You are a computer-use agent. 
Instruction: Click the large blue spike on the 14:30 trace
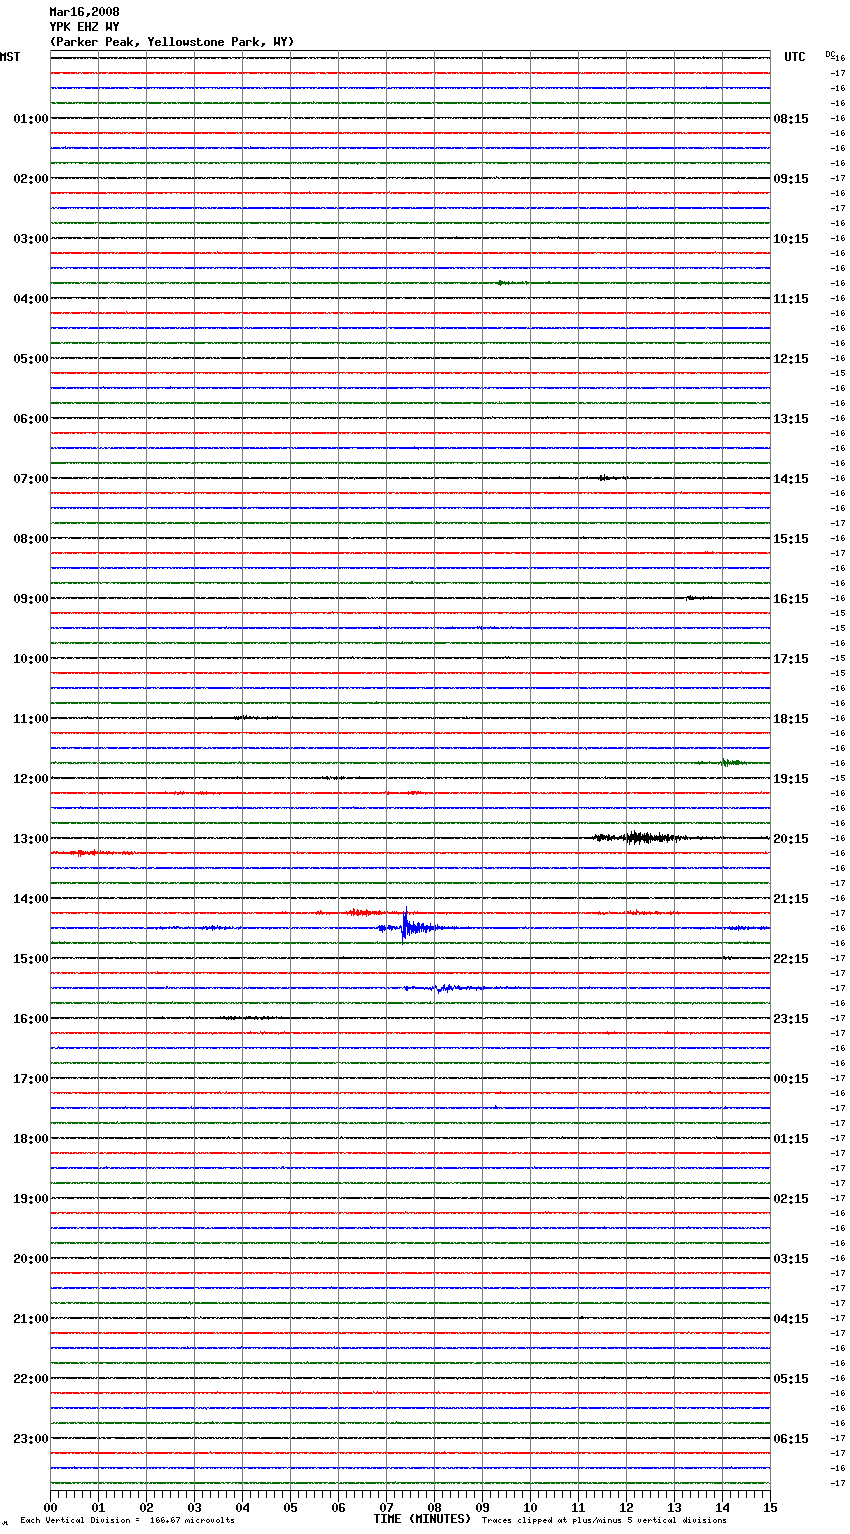click(x=405, y=926)
